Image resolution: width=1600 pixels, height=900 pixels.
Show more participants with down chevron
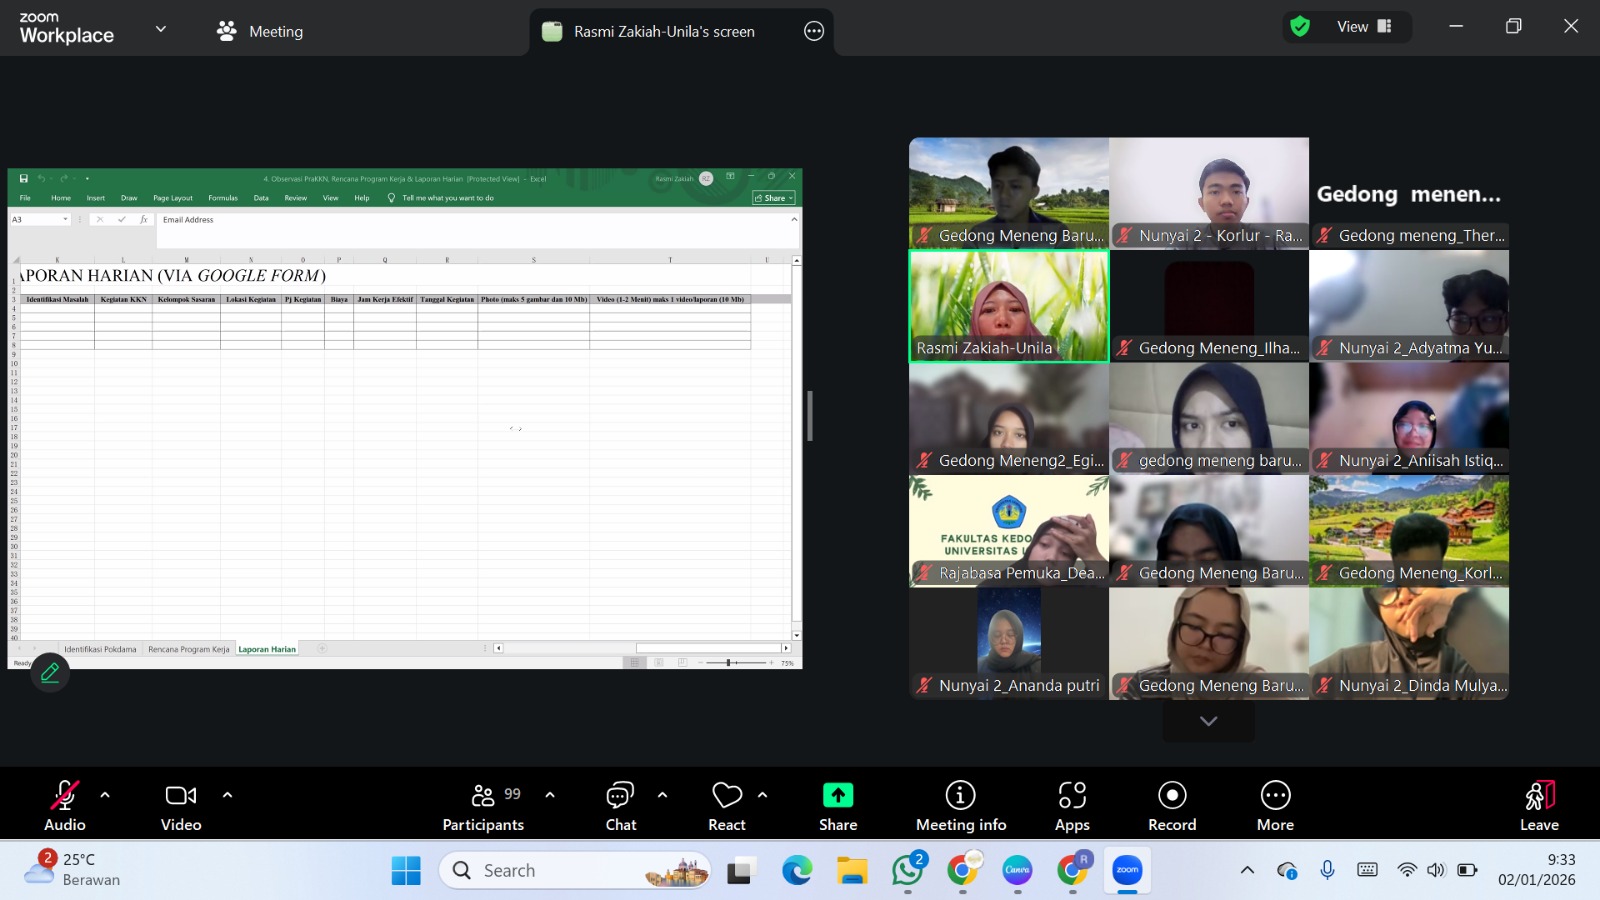[x=1208, y=721]
